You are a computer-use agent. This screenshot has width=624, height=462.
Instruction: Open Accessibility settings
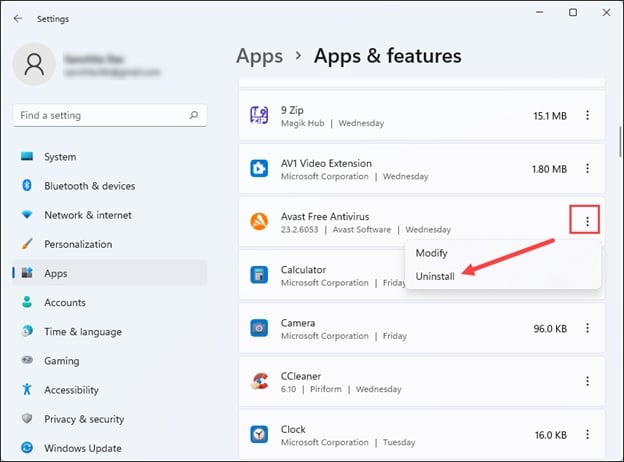coord(110,390)
